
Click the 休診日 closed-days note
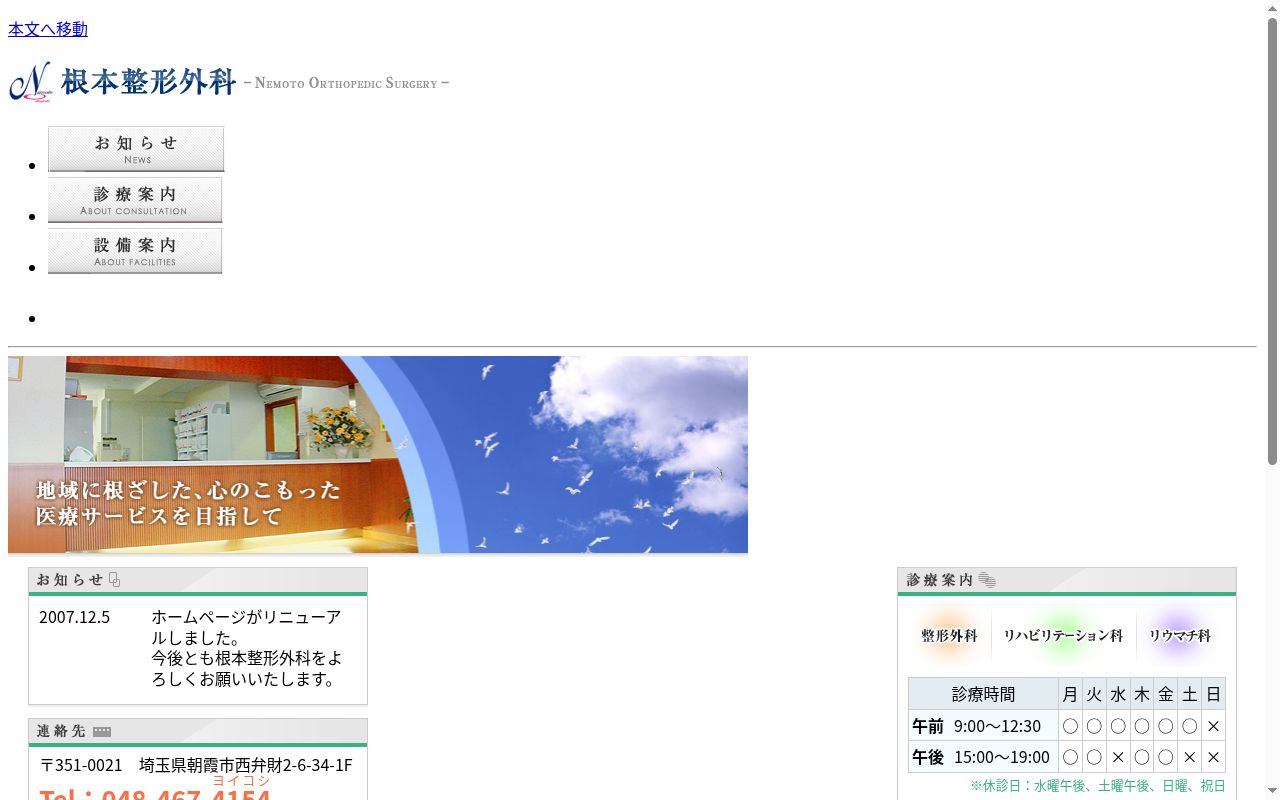[x=1098, y=786]
